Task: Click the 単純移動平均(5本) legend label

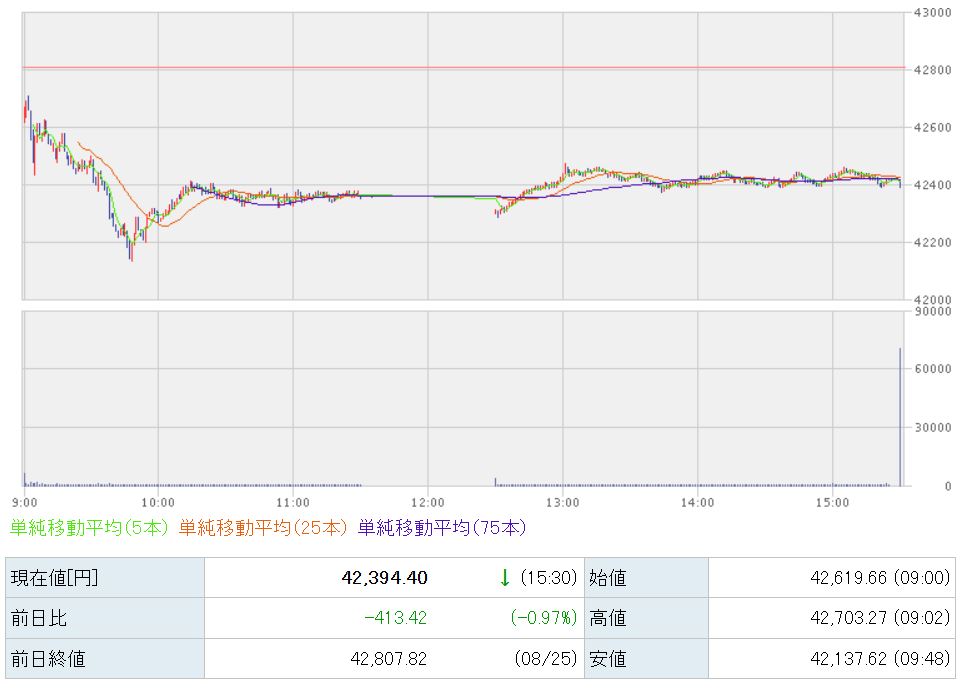Action: click(x=89, y=528)
